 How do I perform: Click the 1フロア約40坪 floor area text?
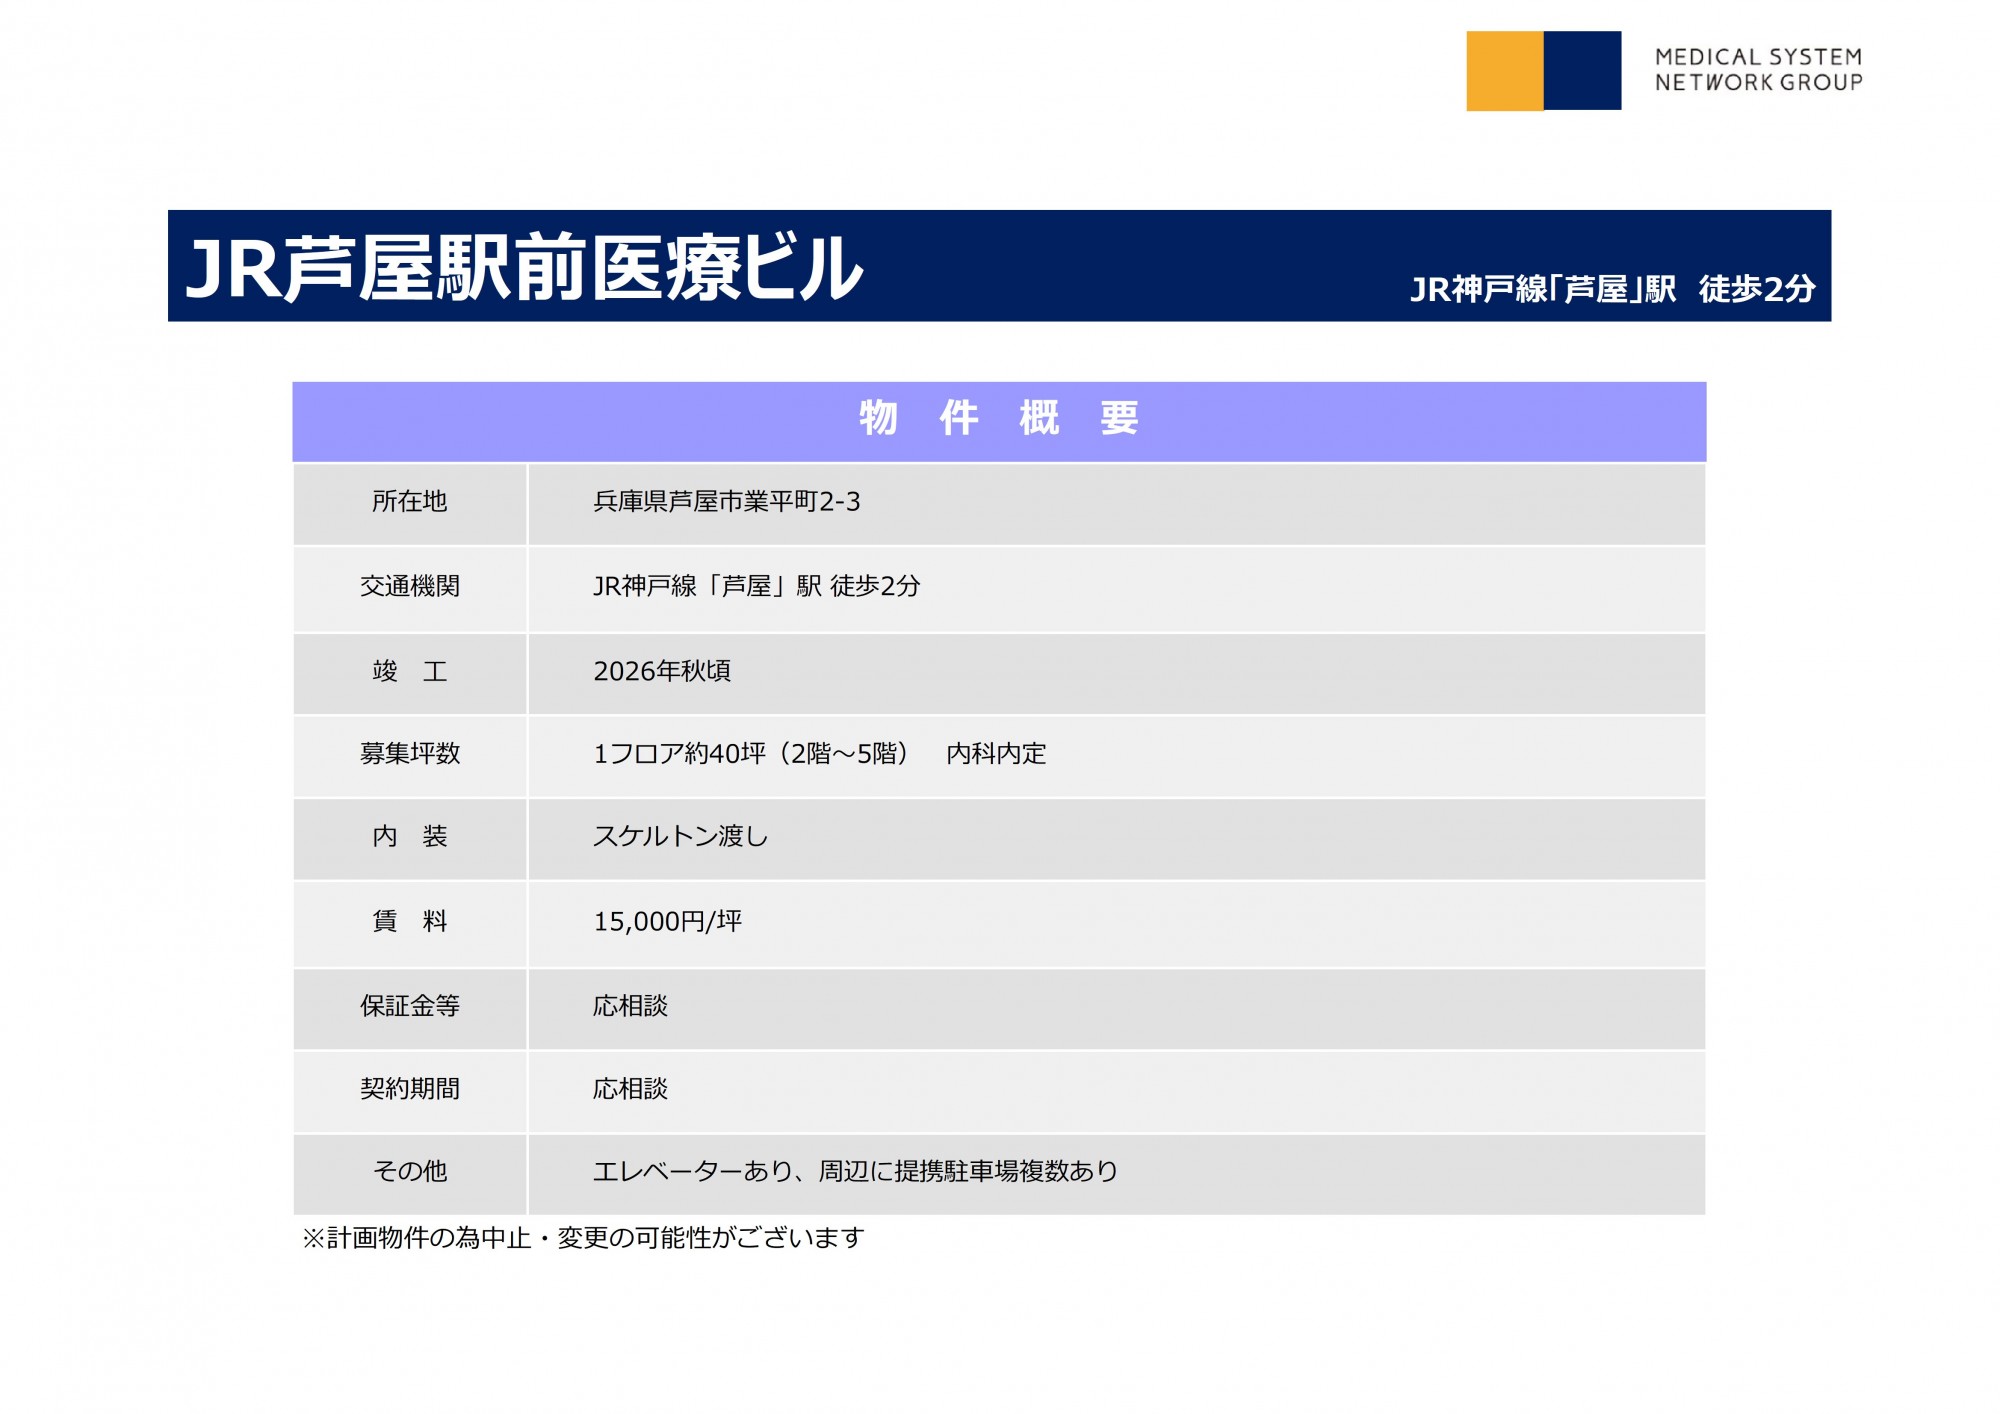[x=680, y=753]
